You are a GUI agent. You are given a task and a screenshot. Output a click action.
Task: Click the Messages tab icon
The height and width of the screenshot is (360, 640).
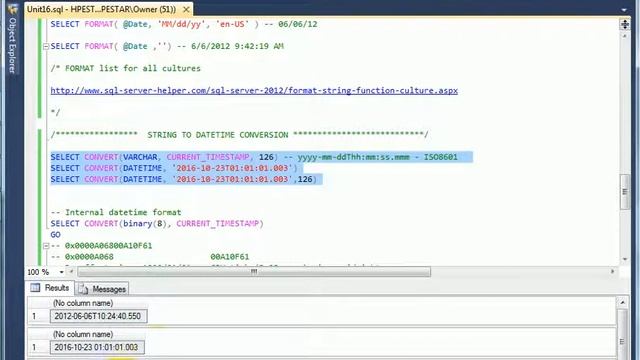83,289
